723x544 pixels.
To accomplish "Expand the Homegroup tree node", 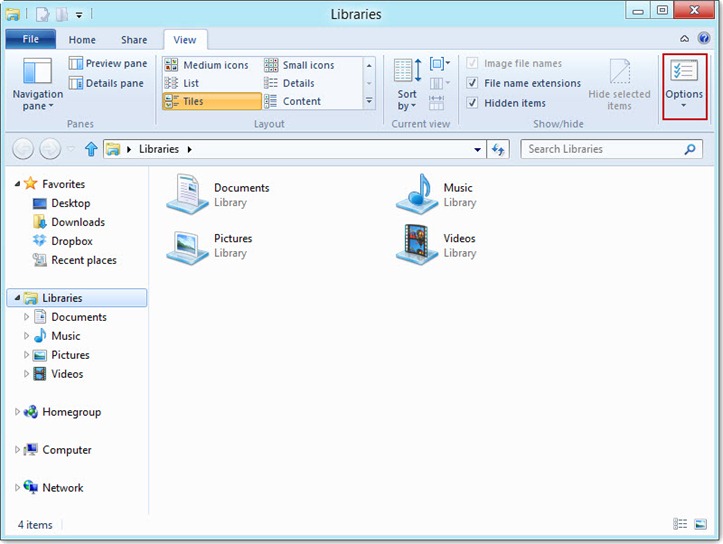I will pos(18,412).
